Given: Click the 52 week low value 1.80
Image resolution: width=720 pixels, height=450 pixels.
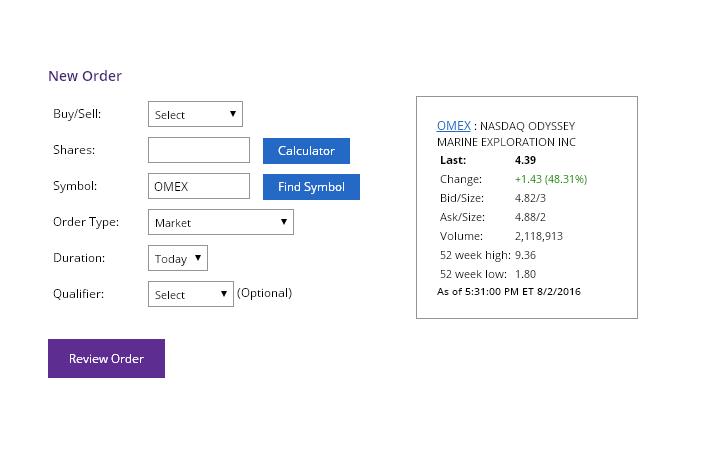Looking at the screenshot, I should point(525,274).
